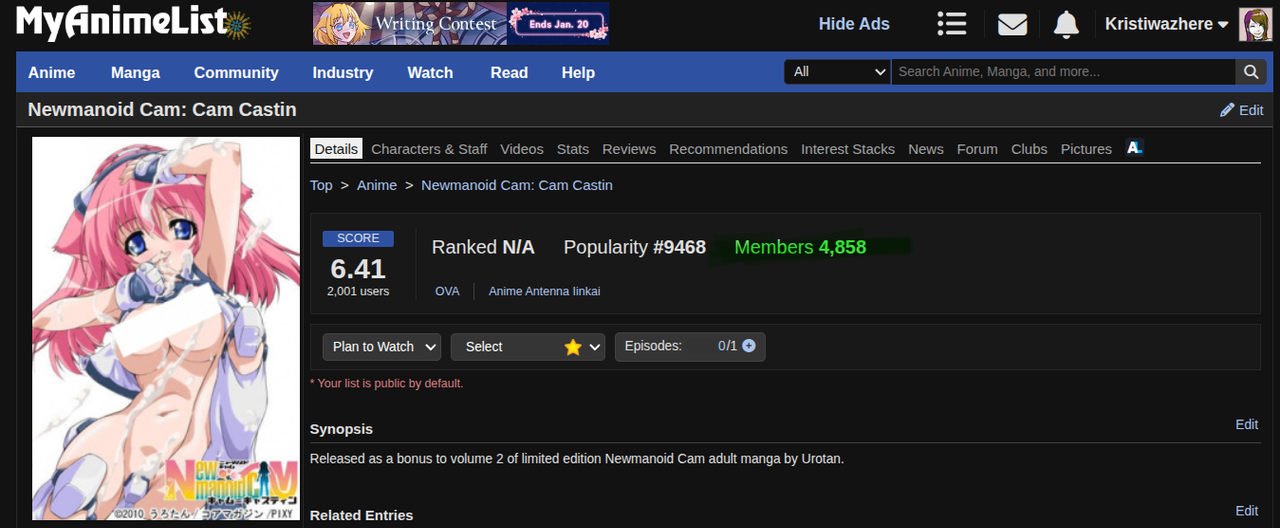Open the Community navigation menu
The image size is (1280, 528).
coord(236,72)
